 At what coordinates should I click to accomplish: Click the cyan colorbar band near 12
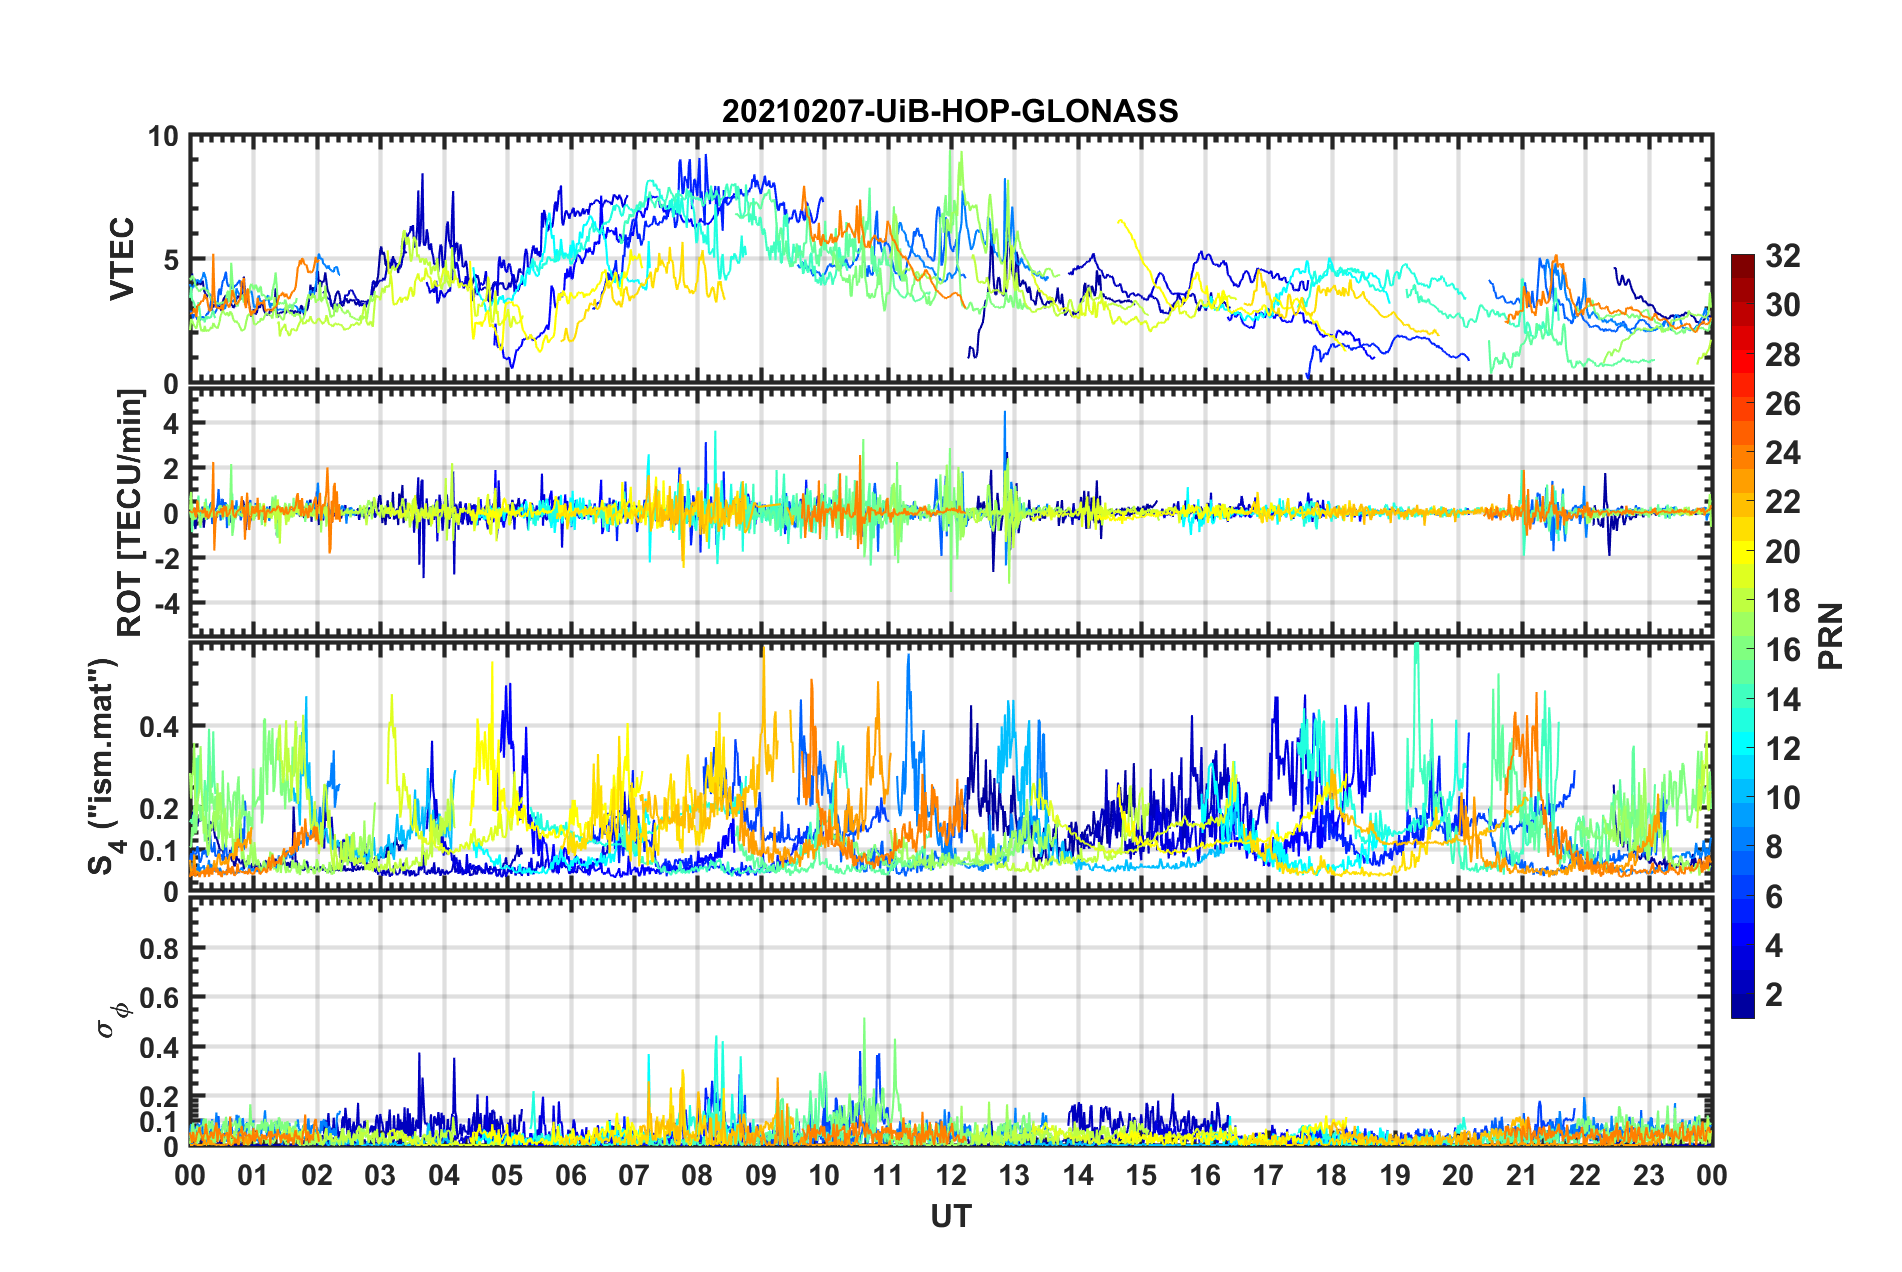(1742, 748)
